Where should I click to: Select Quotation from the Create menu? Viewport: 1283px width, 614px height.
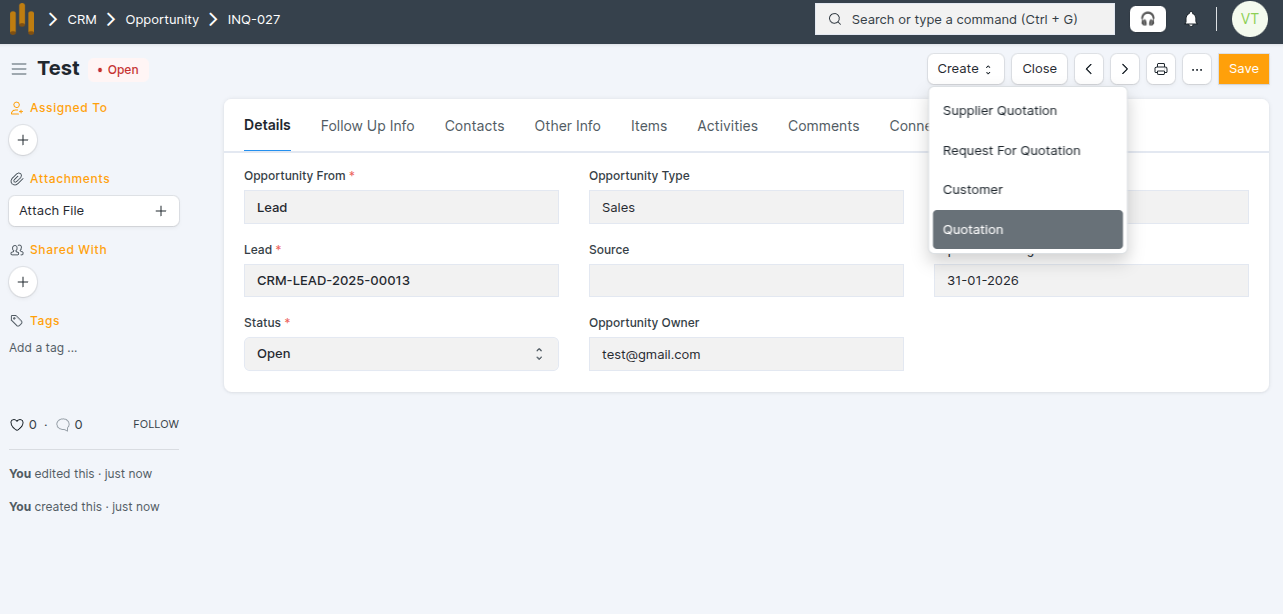pyautogui.click(x=1027, y=230)
